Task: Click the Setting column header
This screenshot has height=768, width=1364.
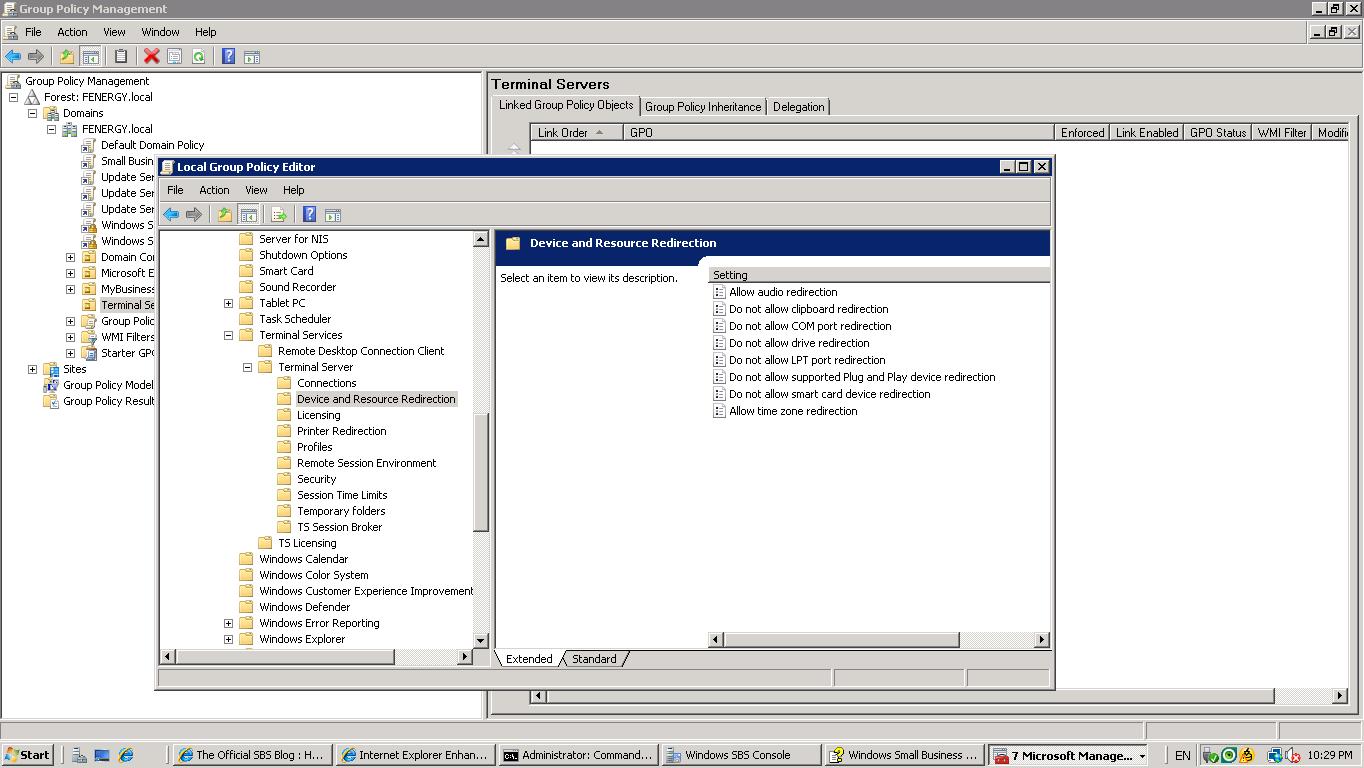Action: (879, 275)
